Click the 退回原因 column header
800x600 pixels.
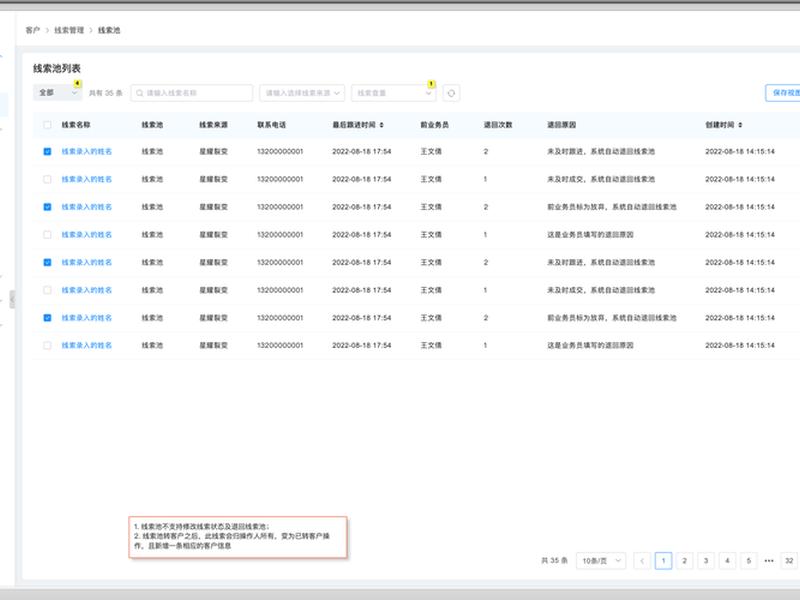coord(562,125)
